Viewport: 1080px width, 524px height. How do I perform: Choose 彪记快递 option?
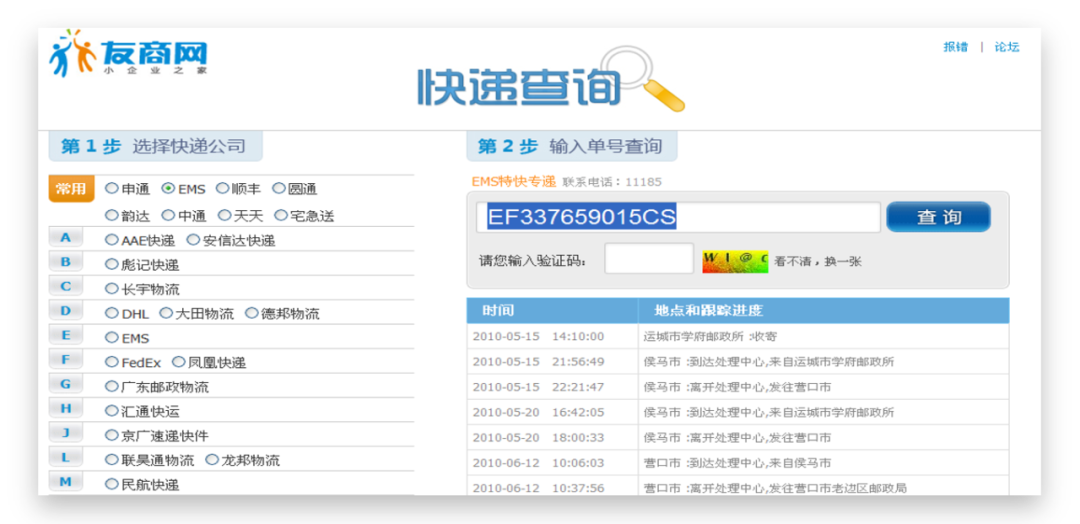pos(112,264)
